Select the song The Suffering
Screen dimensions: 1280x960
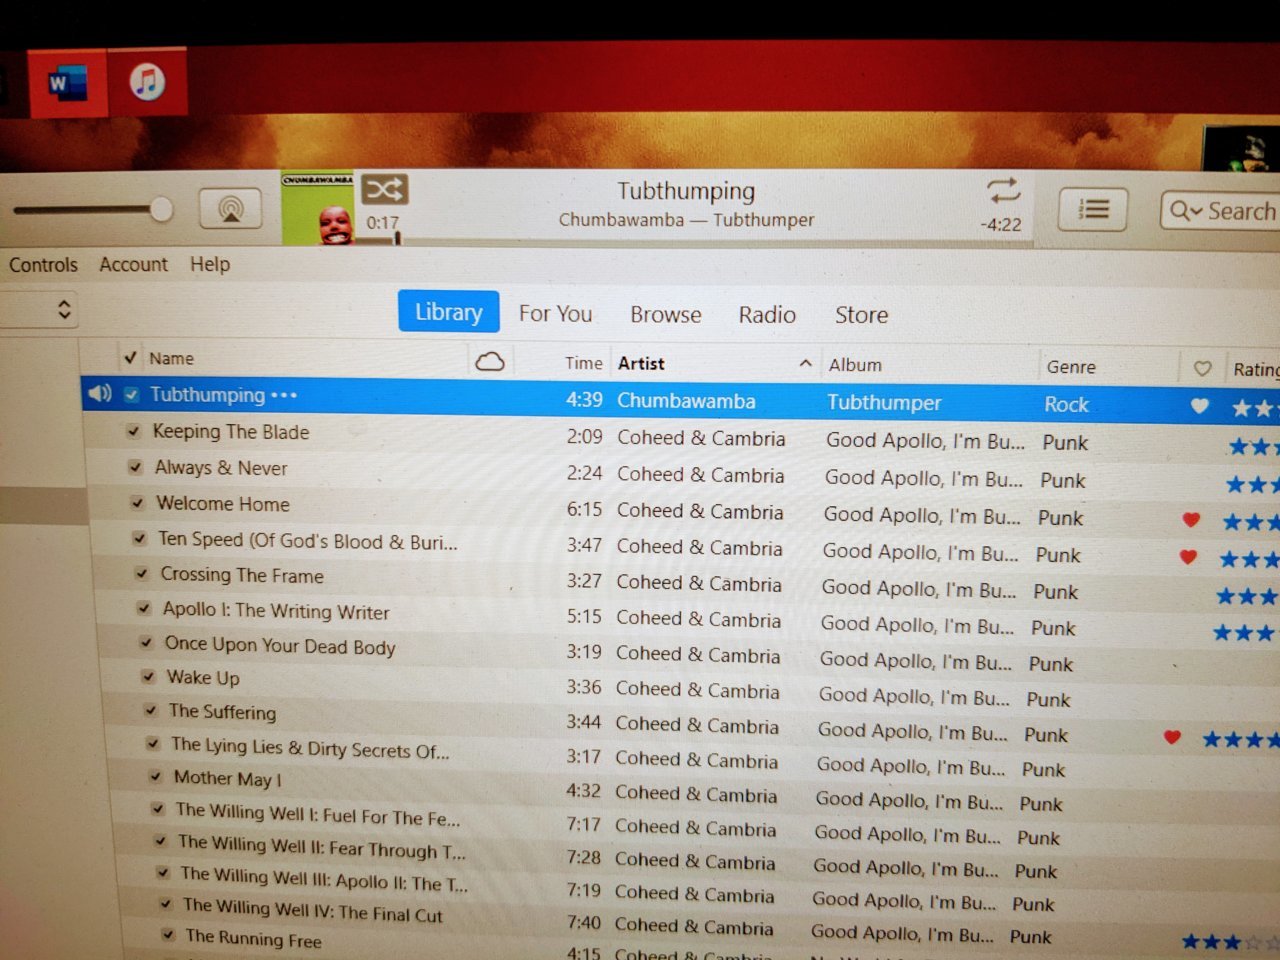tap(222, 712)
